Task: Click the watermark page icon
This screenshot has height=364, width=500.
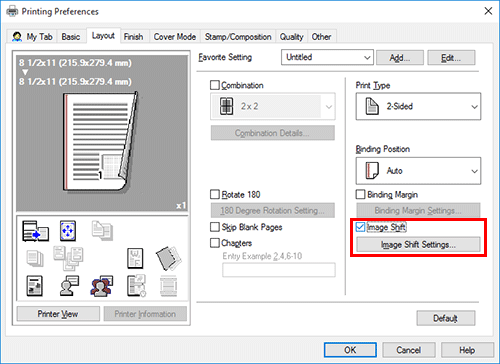Action: point(135,258)
